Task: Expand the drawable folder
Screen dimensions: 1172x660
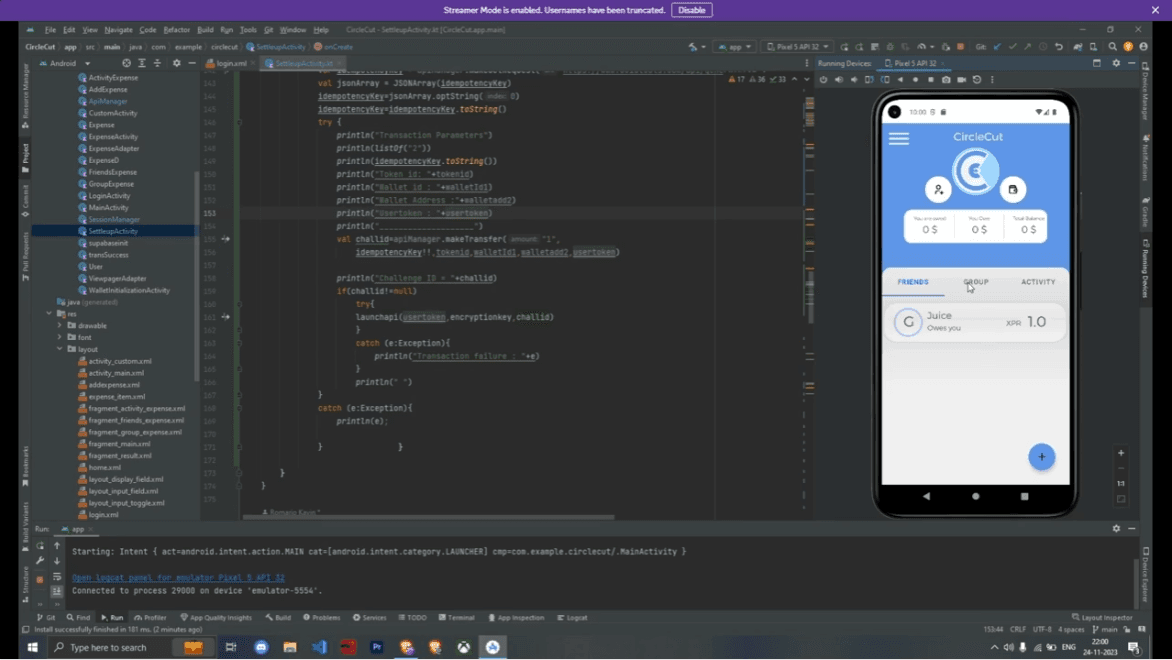Action: click(60, 326)
